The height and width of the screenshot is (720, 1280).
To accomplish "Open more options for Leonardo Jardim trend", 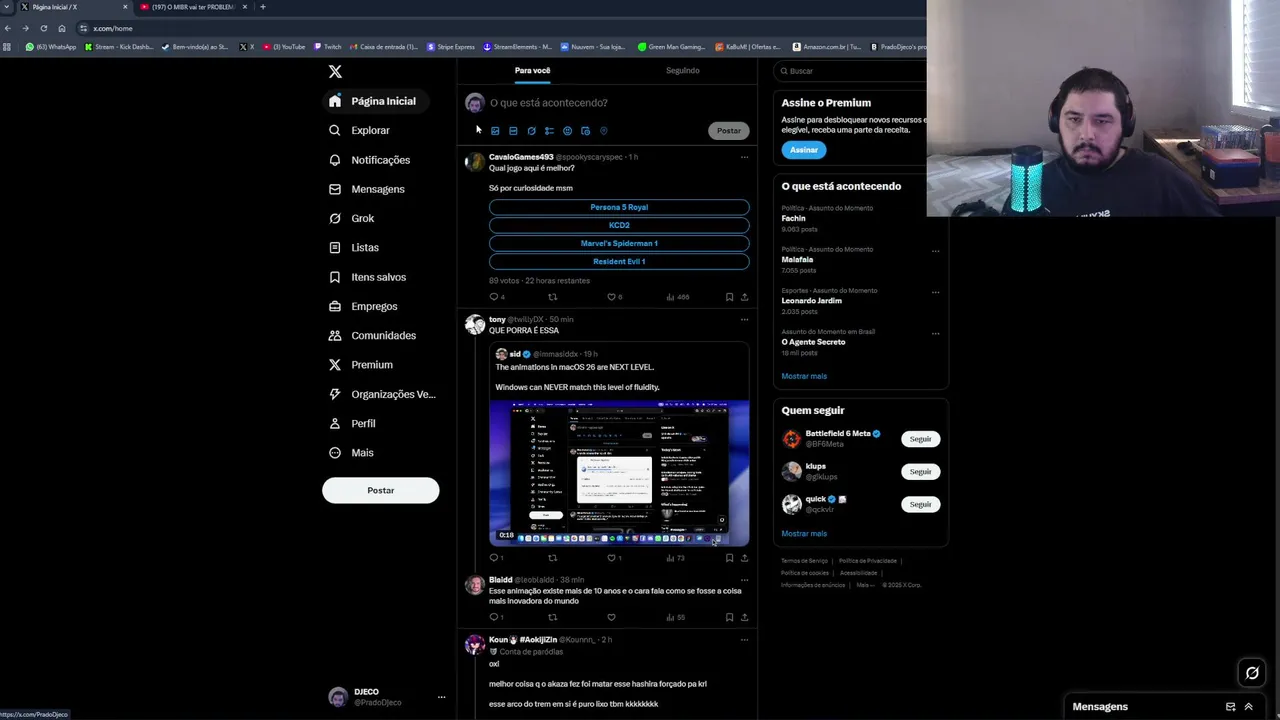I will point(936,292).
